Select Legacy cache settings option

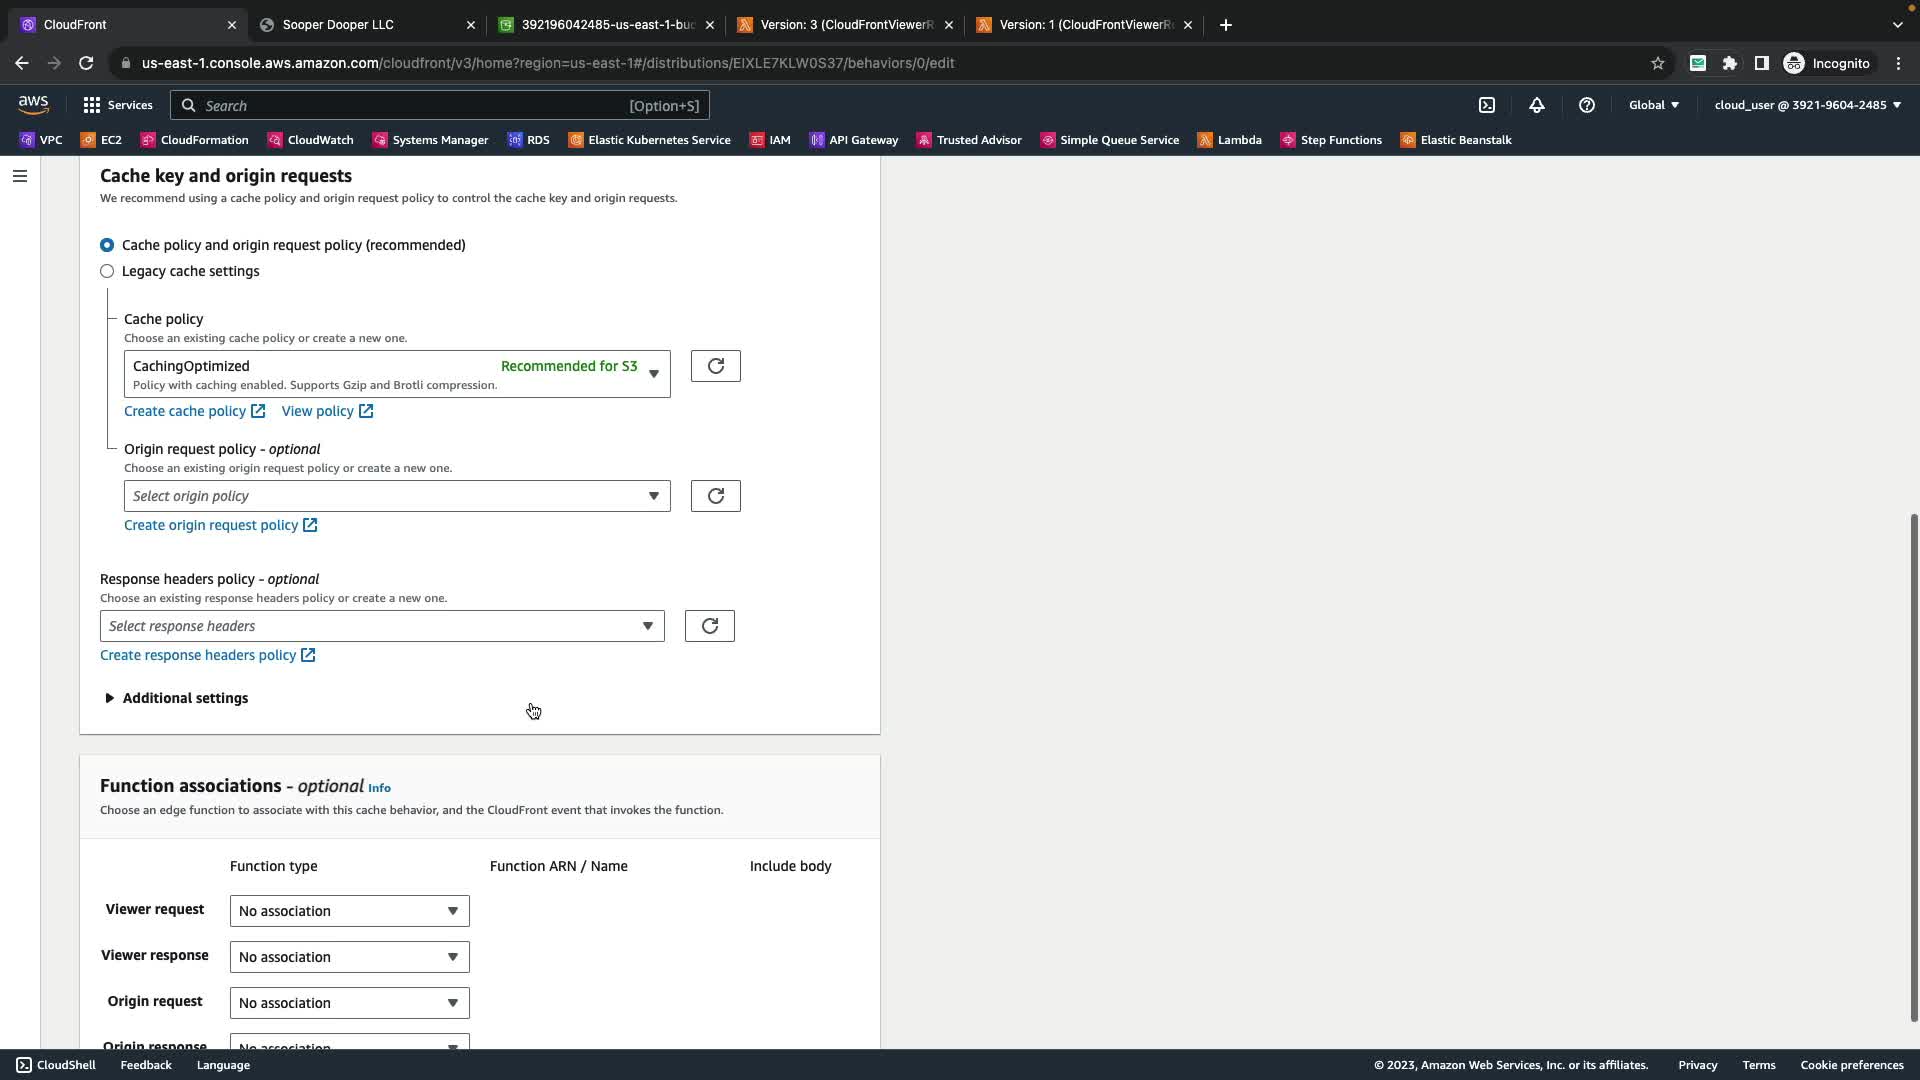pyautogui.click(x=107, y=271)
